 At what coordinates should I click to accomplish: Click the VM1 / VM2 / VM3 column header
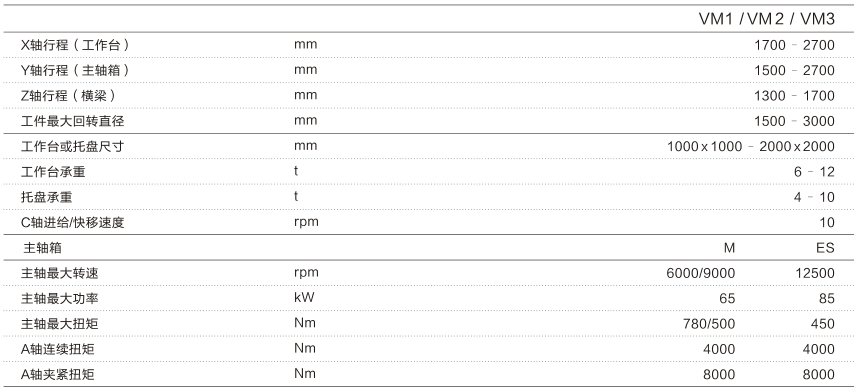pyautogui.click(x=766, y=19)
